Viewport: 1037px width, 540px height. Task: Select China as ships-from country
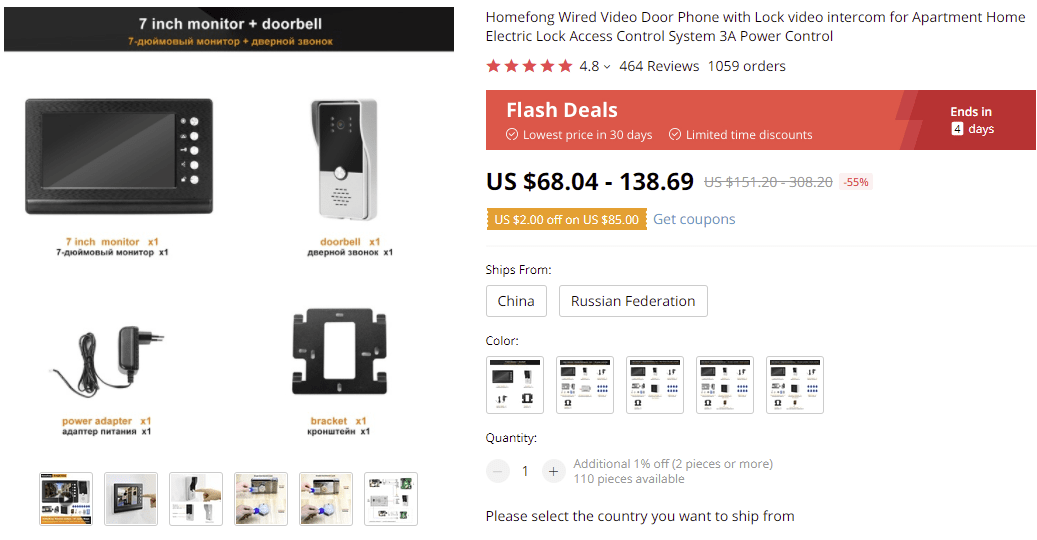point(516,301)
